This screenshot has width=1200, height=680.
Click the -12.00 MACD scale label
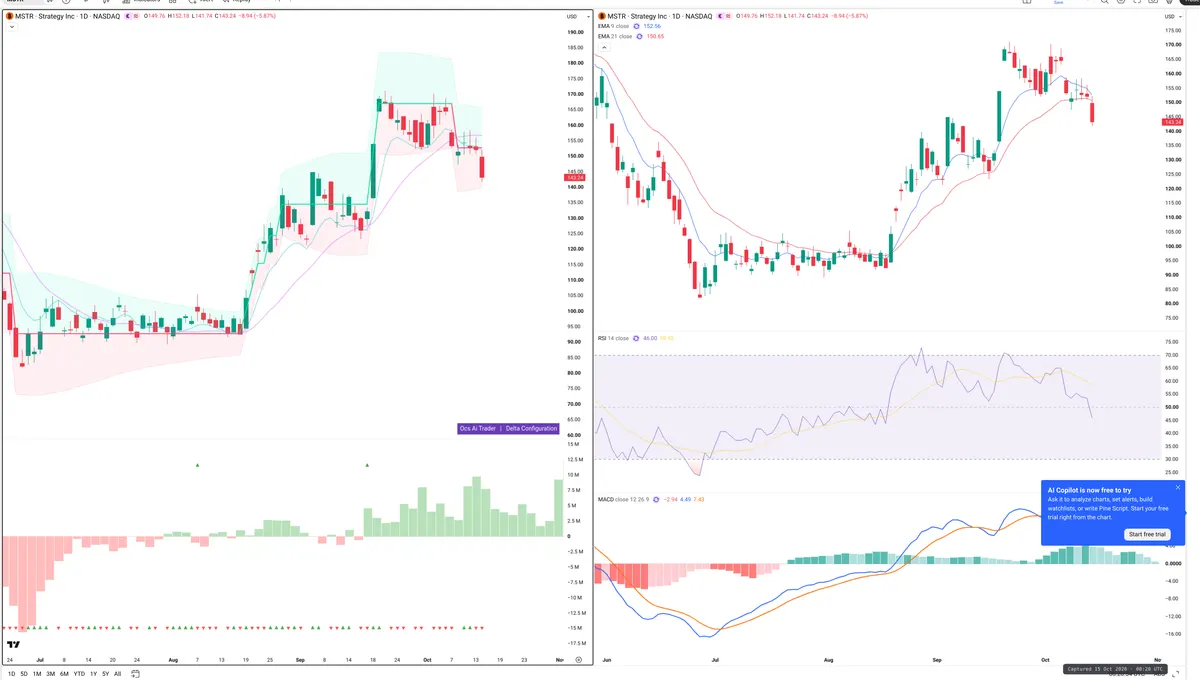[1171, 617]
